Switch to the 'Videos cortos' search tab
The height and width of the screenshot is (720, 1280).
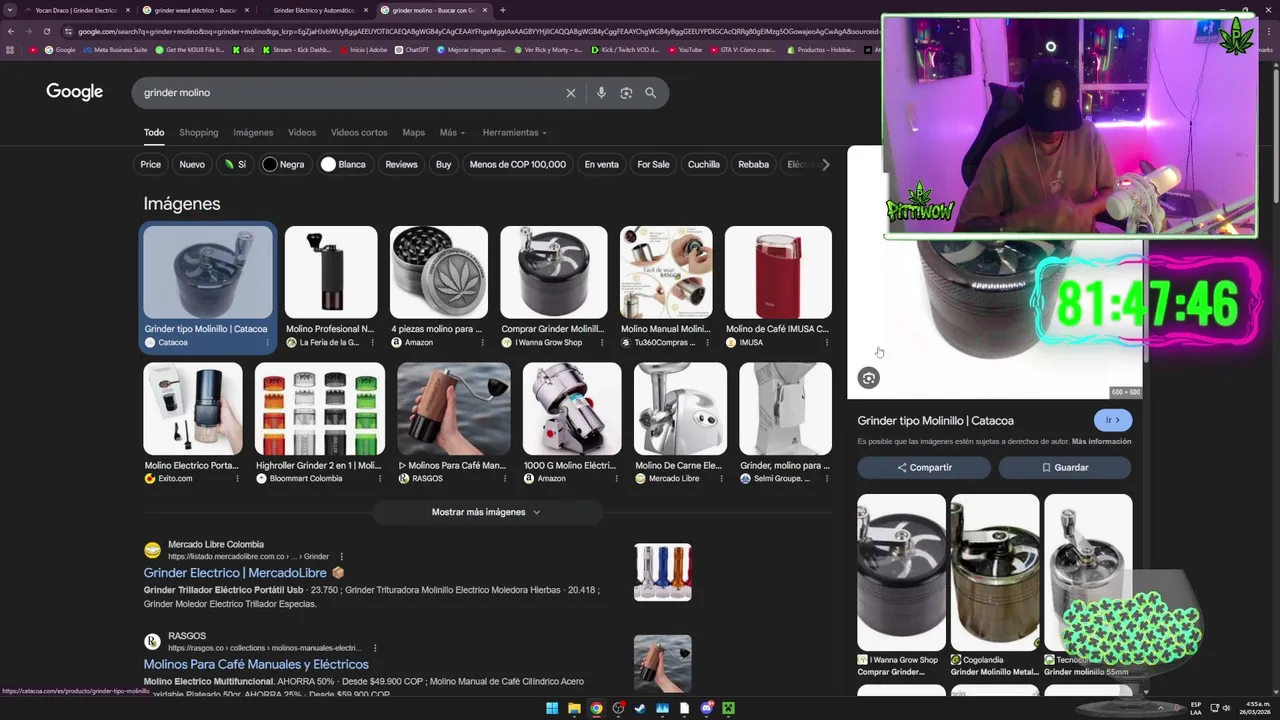pos(359,133)
